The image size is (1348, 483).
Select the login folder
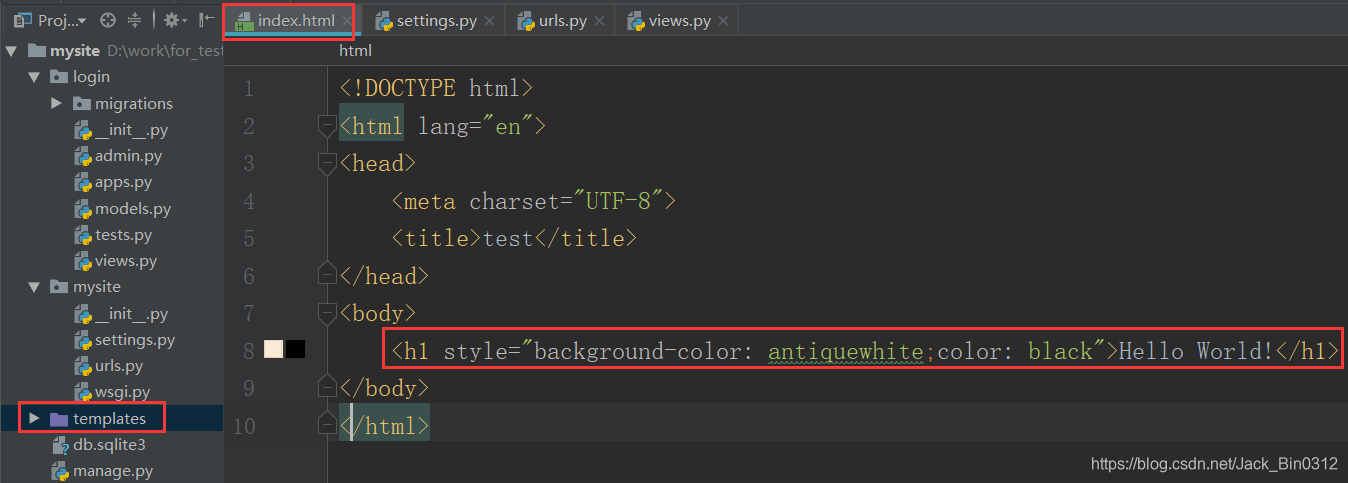pyautogui.click(x=91, y=77)
